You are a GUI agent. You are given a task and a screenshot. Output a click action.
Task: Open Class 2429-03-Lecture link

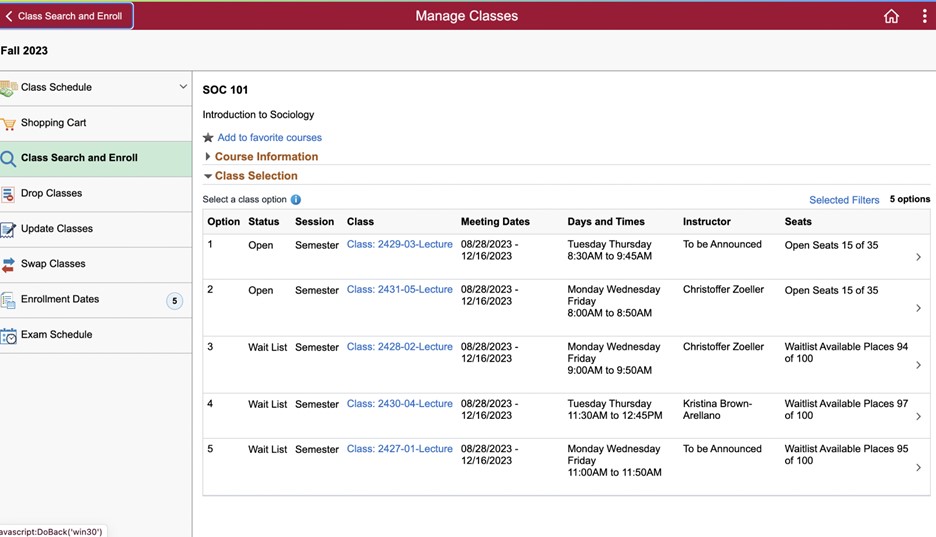coord(399,245)
